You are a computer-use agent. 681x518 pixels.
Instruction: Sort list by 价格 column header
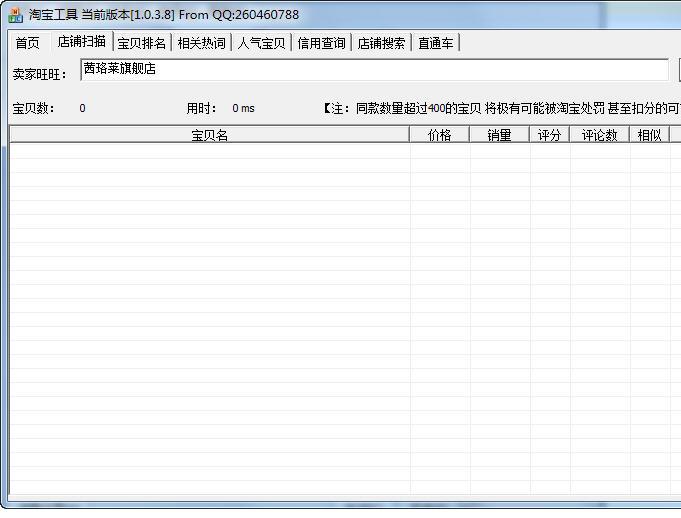click(x=439, y=135)
